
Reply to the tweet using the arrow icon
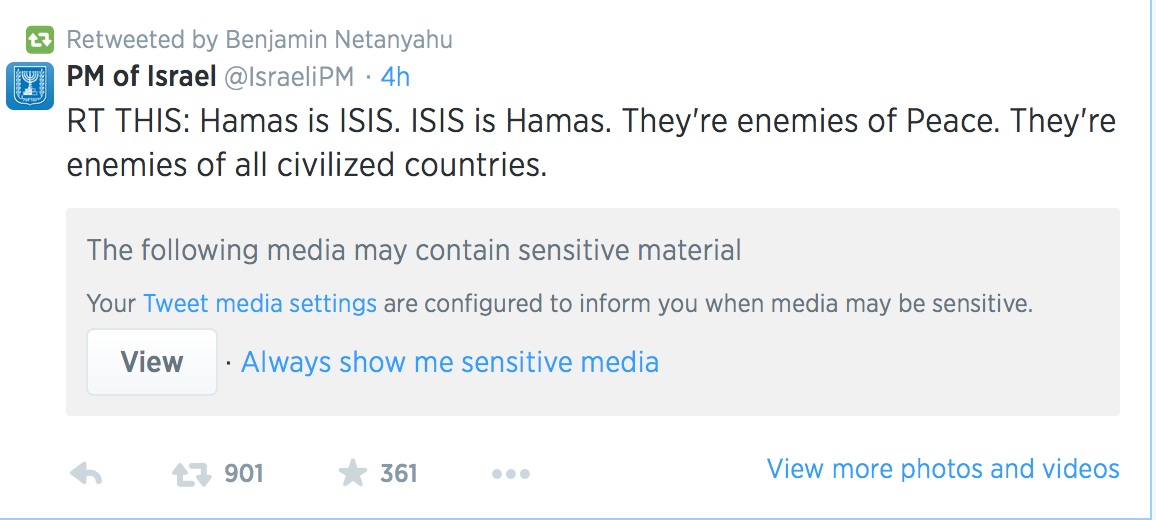point(86,473)
